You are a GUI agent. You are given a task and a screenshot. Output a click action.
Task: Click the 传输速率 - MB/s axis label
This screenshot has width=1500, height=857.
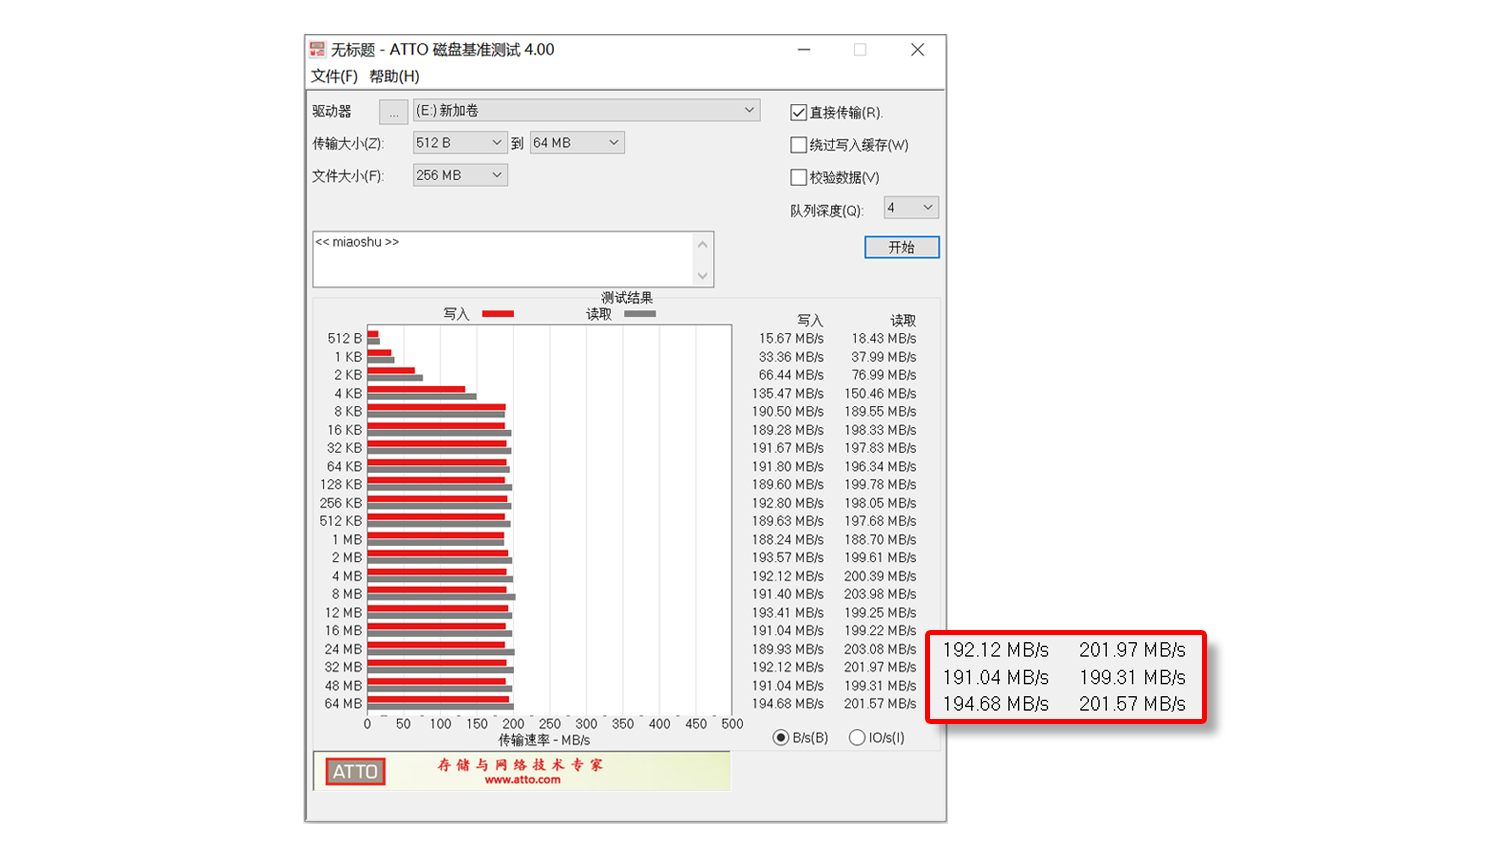tap(544, 741)
